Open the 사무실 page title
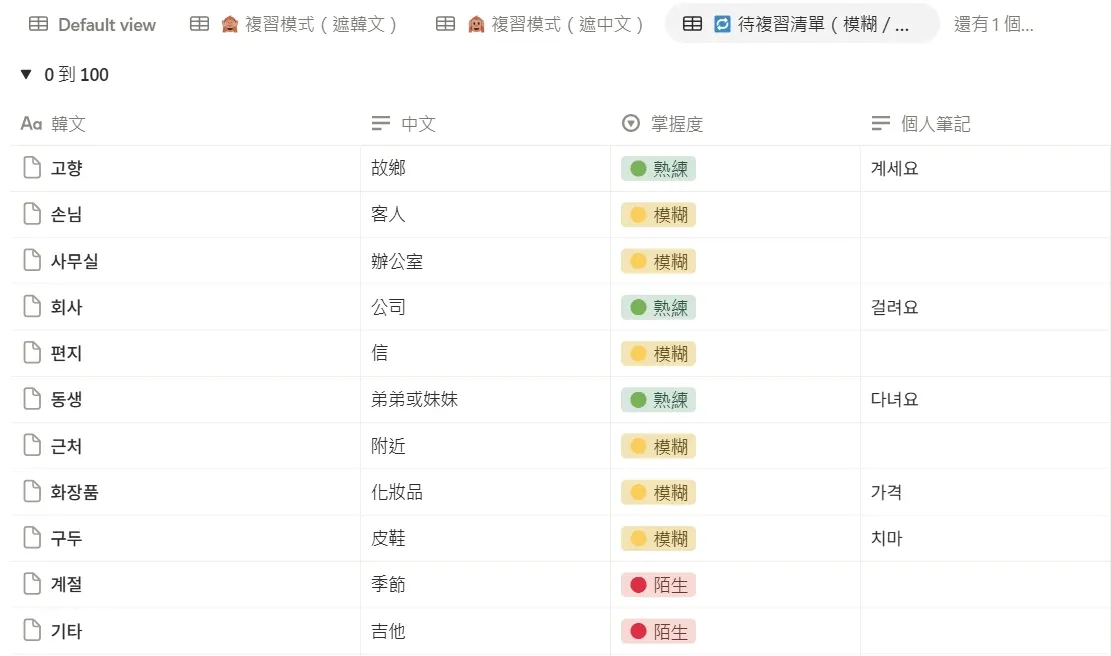This screenshot has width=1111, height=656. [x=74, y=261]
